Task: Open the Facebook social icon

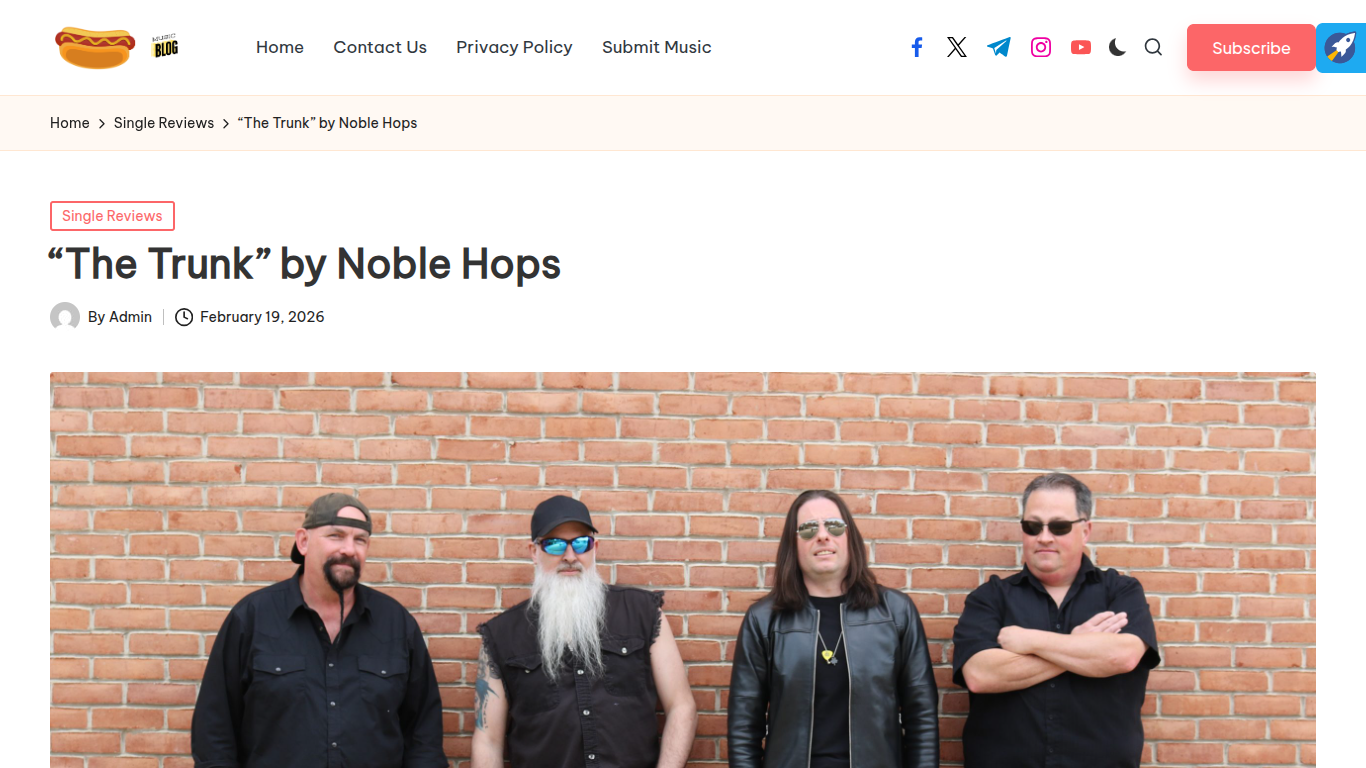Action: [916, 47]
